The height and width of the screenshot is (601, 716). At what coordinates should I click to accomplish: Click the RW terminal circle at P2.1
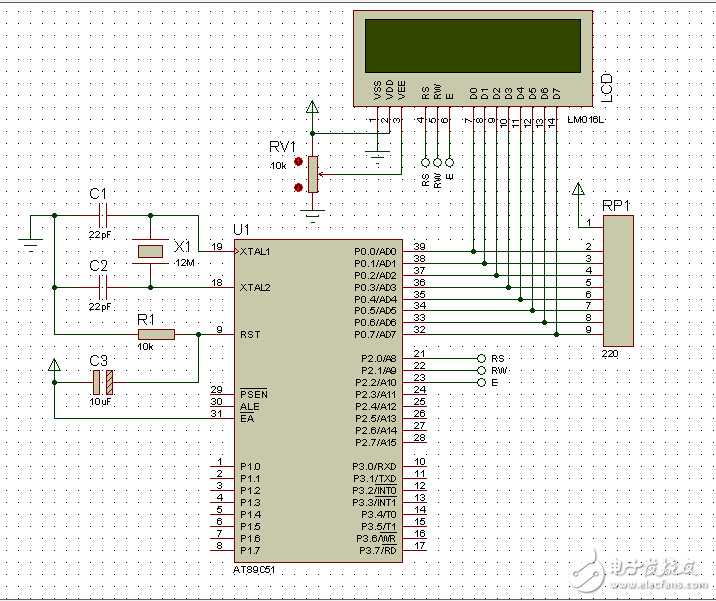481,370
